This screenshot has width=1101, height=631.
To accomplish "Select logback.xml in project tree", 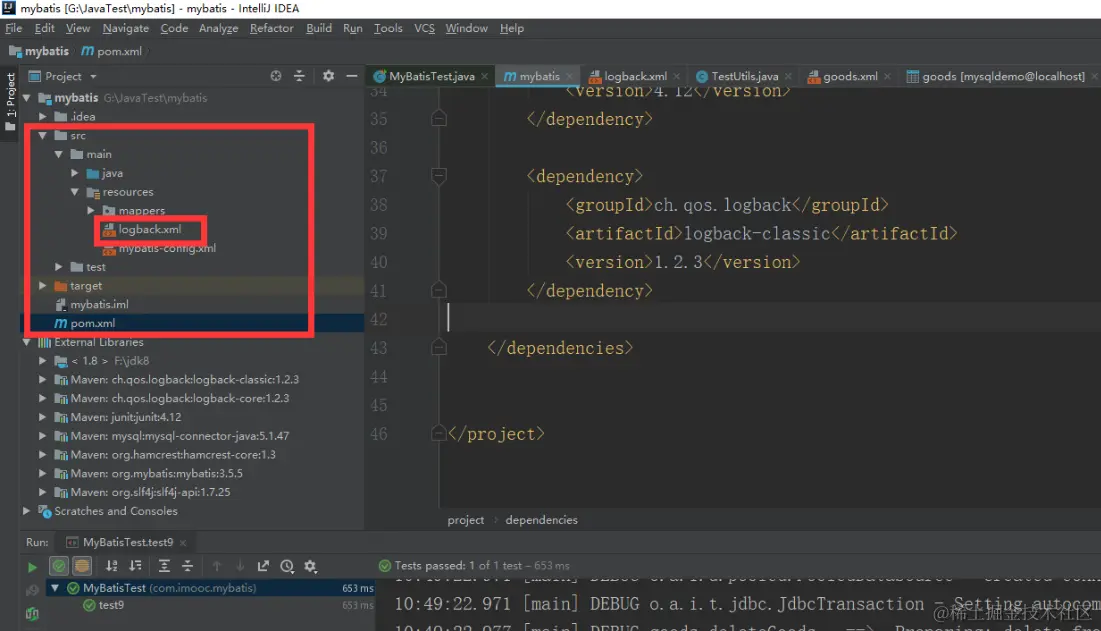I will (150, 230).
